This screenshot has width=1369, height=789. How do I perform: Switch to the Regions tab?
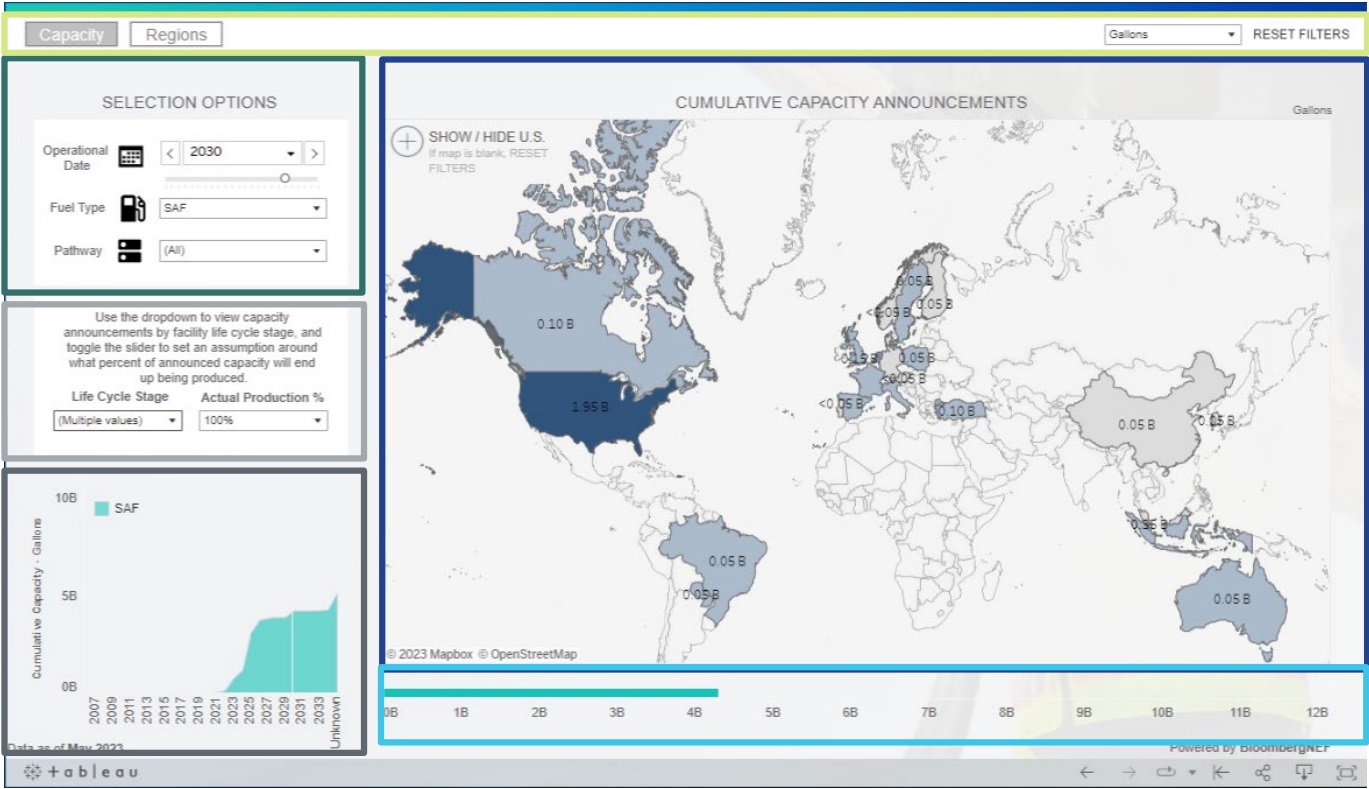tap(176, 34)
